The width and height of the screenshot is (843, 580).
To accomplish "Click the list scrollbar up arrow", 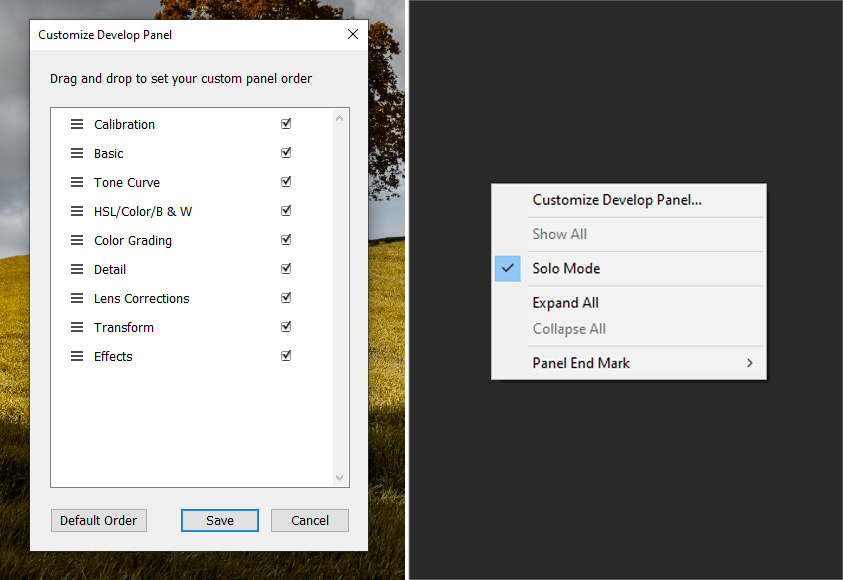I will [x=339, y=118].
